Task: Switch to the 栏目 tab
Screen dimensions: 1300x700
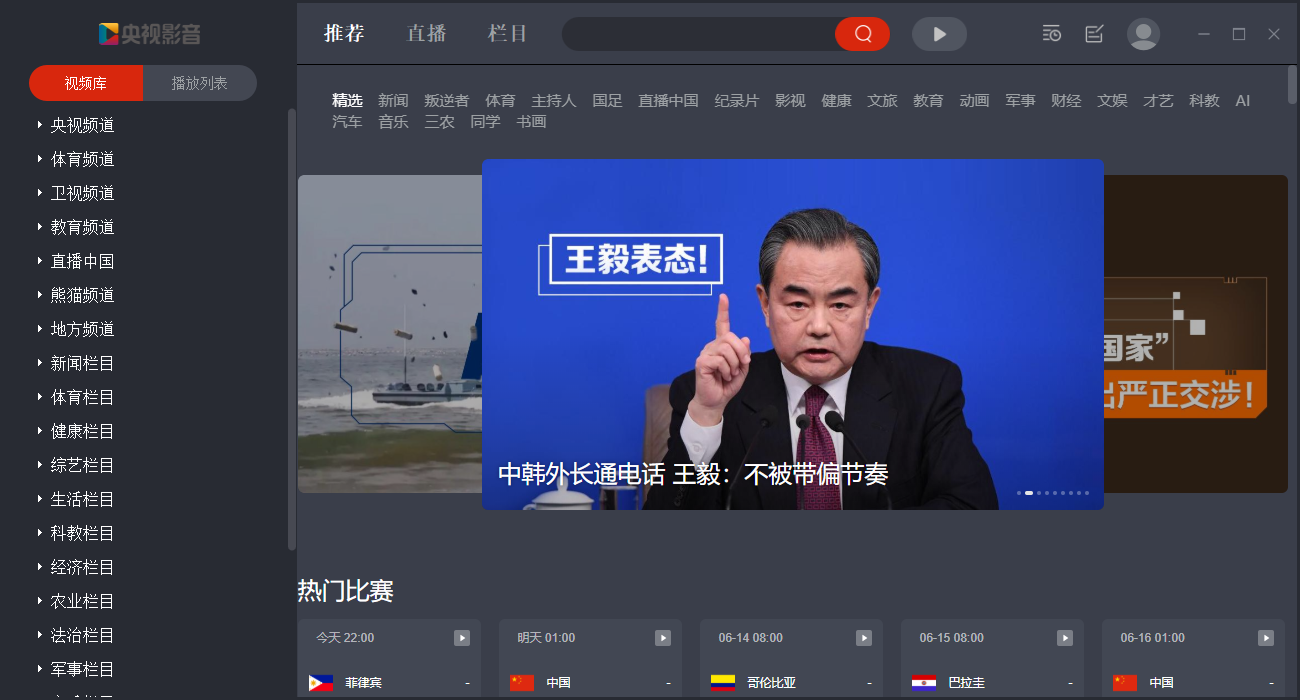Action: pyautogui.click(x=507, y=33)
